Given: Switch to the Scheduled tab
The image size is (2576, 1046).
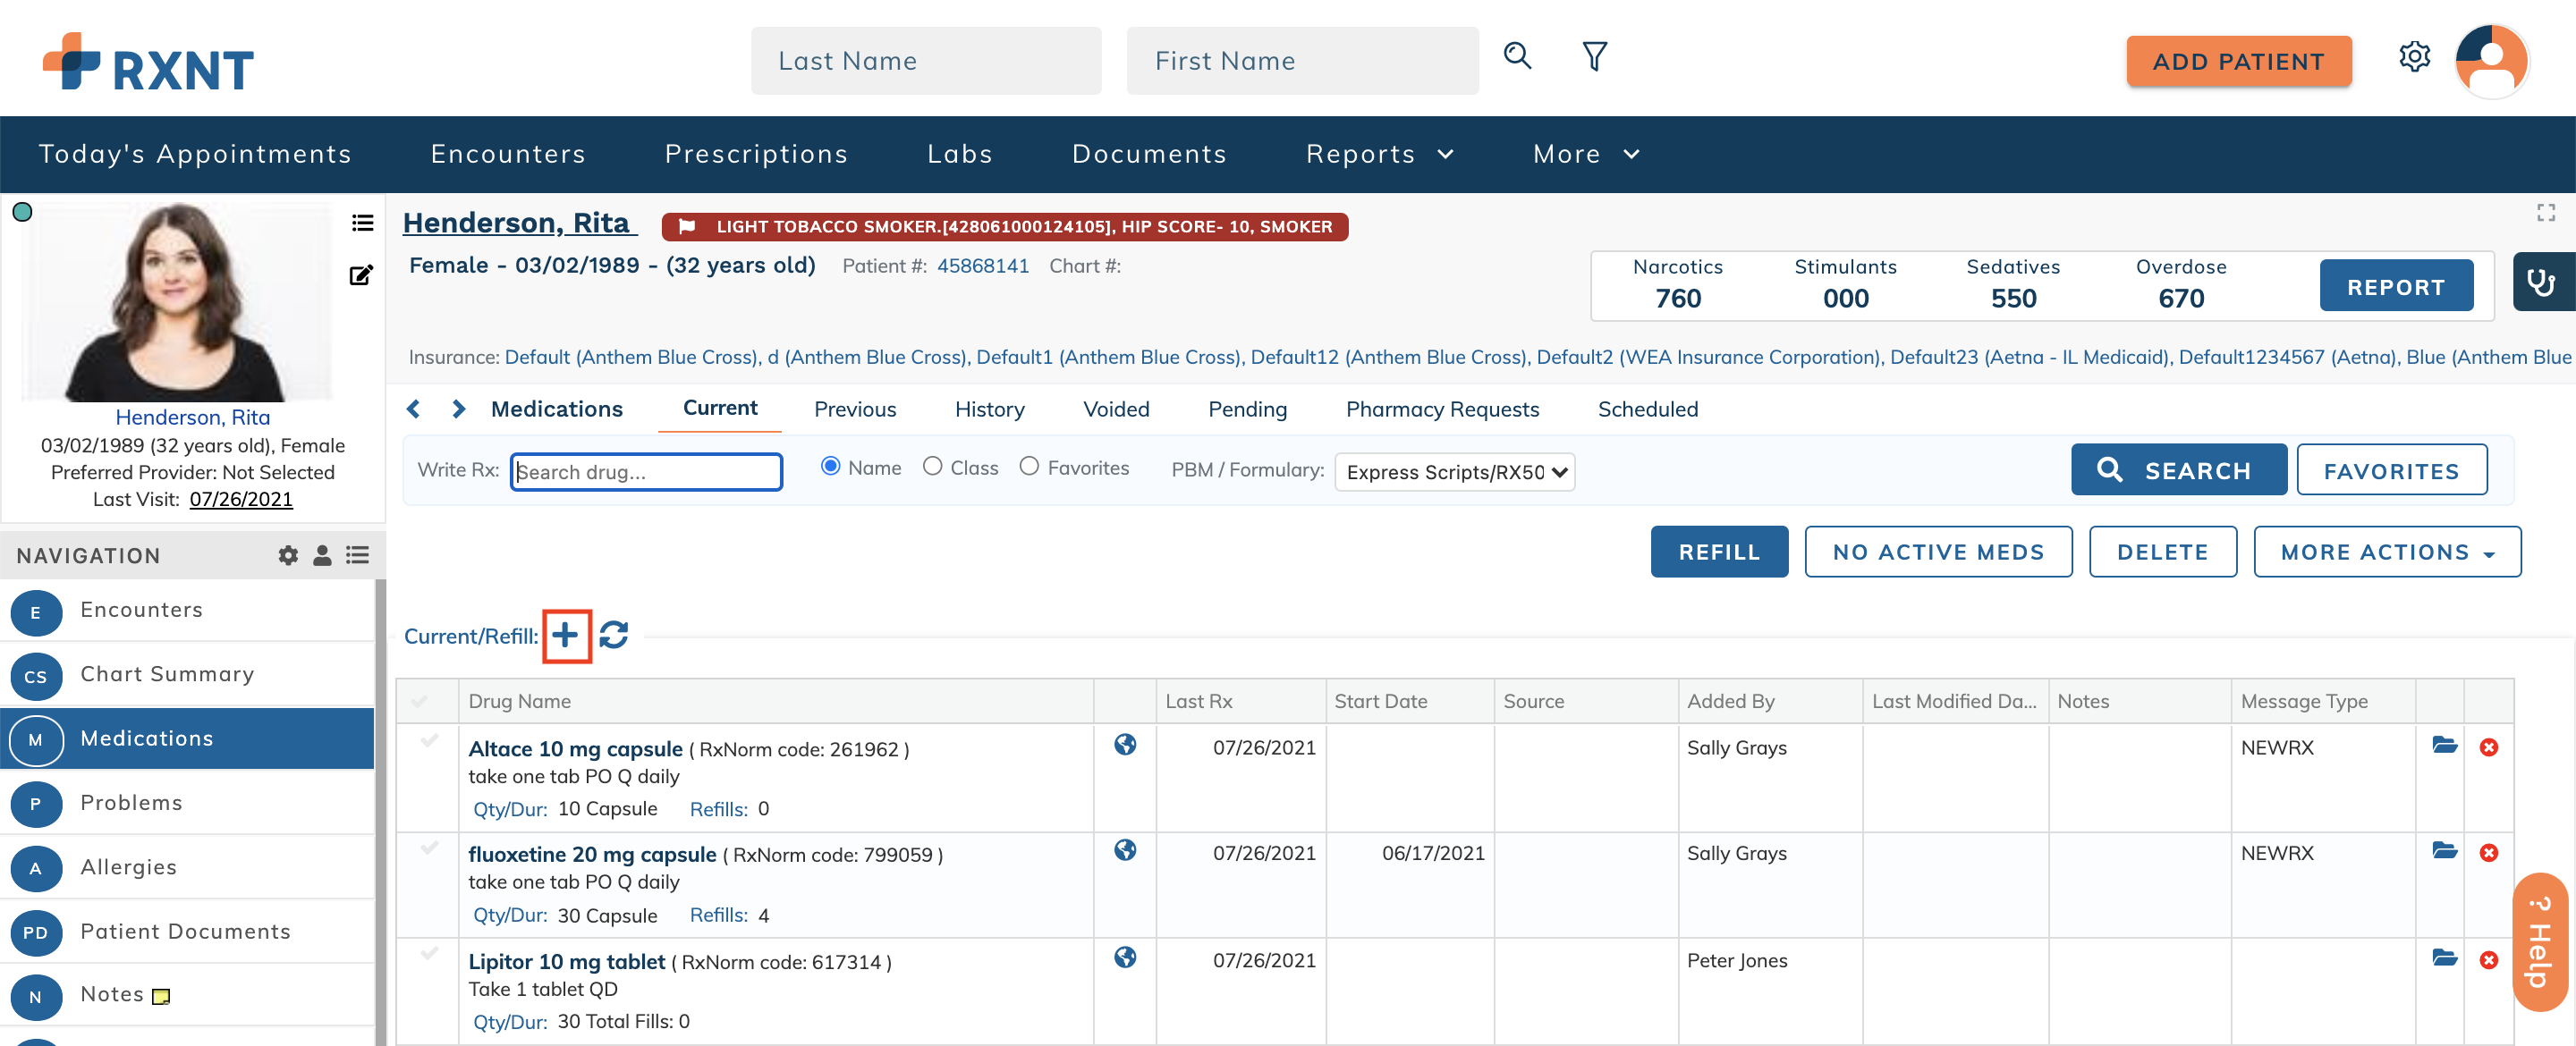Looking at the screenshot, I should [x=1647, y=409].
